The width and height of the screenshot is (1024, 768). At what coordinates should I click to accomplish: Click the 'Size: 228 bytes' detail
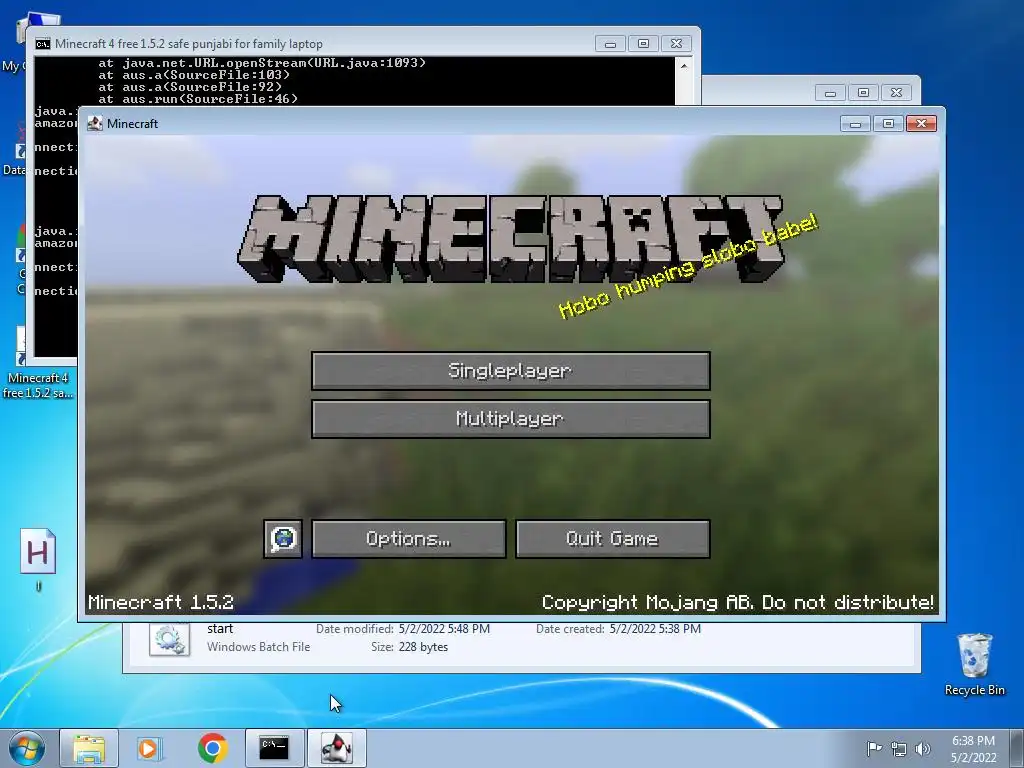pyautogui.click(x=409, y=647)
